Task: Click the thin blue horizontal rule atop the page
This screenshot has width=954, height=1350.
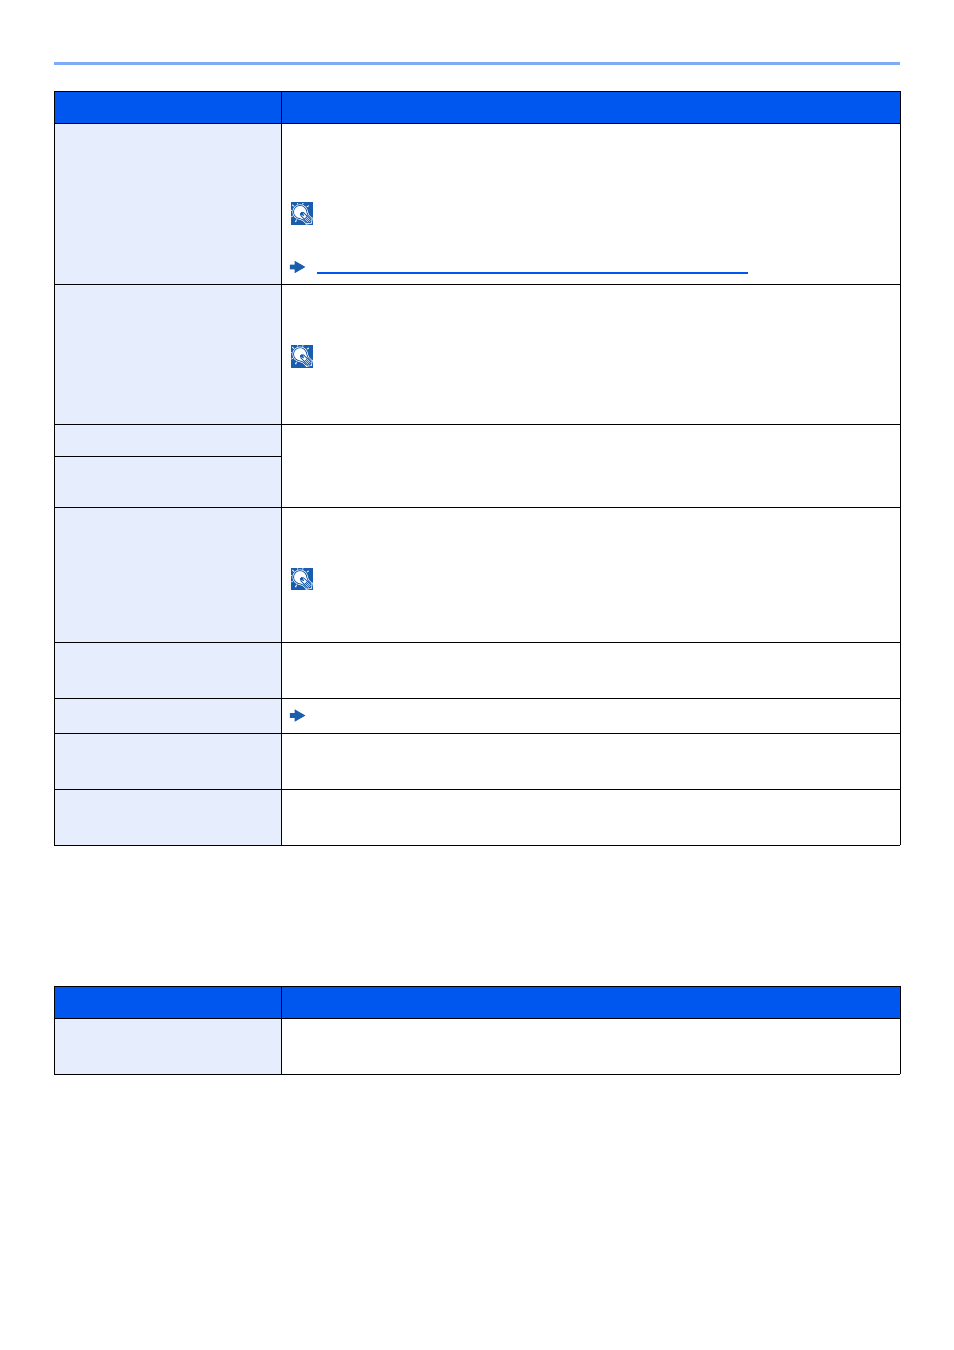Action: (477, 63)
